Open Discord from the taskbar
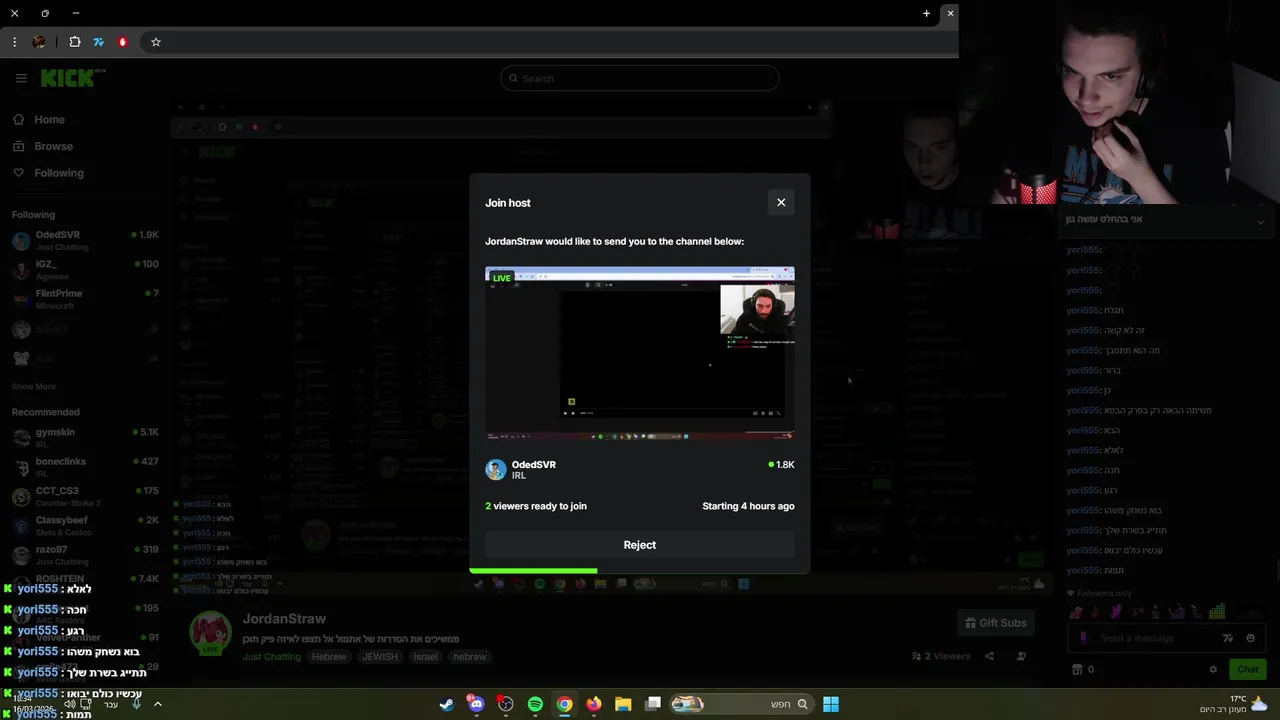The height and width of the screenshot is (720, 1280). [x=476, y=704]
